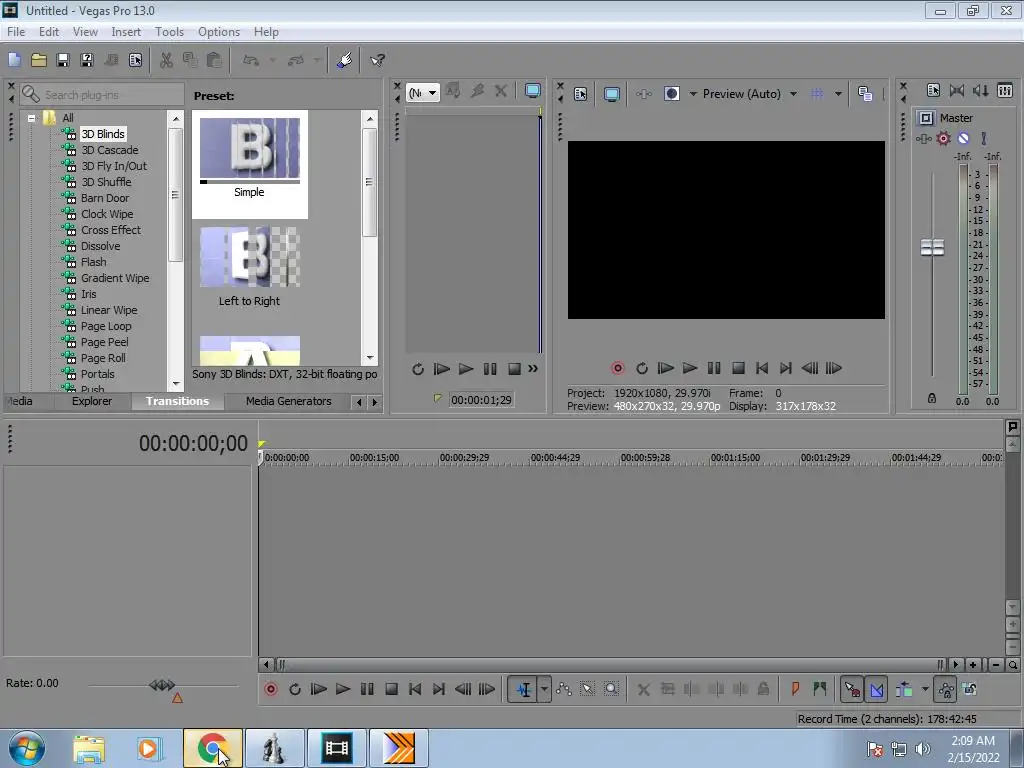Click Master bus automation settings gear

pyautogui.click(x=943, y=138)
